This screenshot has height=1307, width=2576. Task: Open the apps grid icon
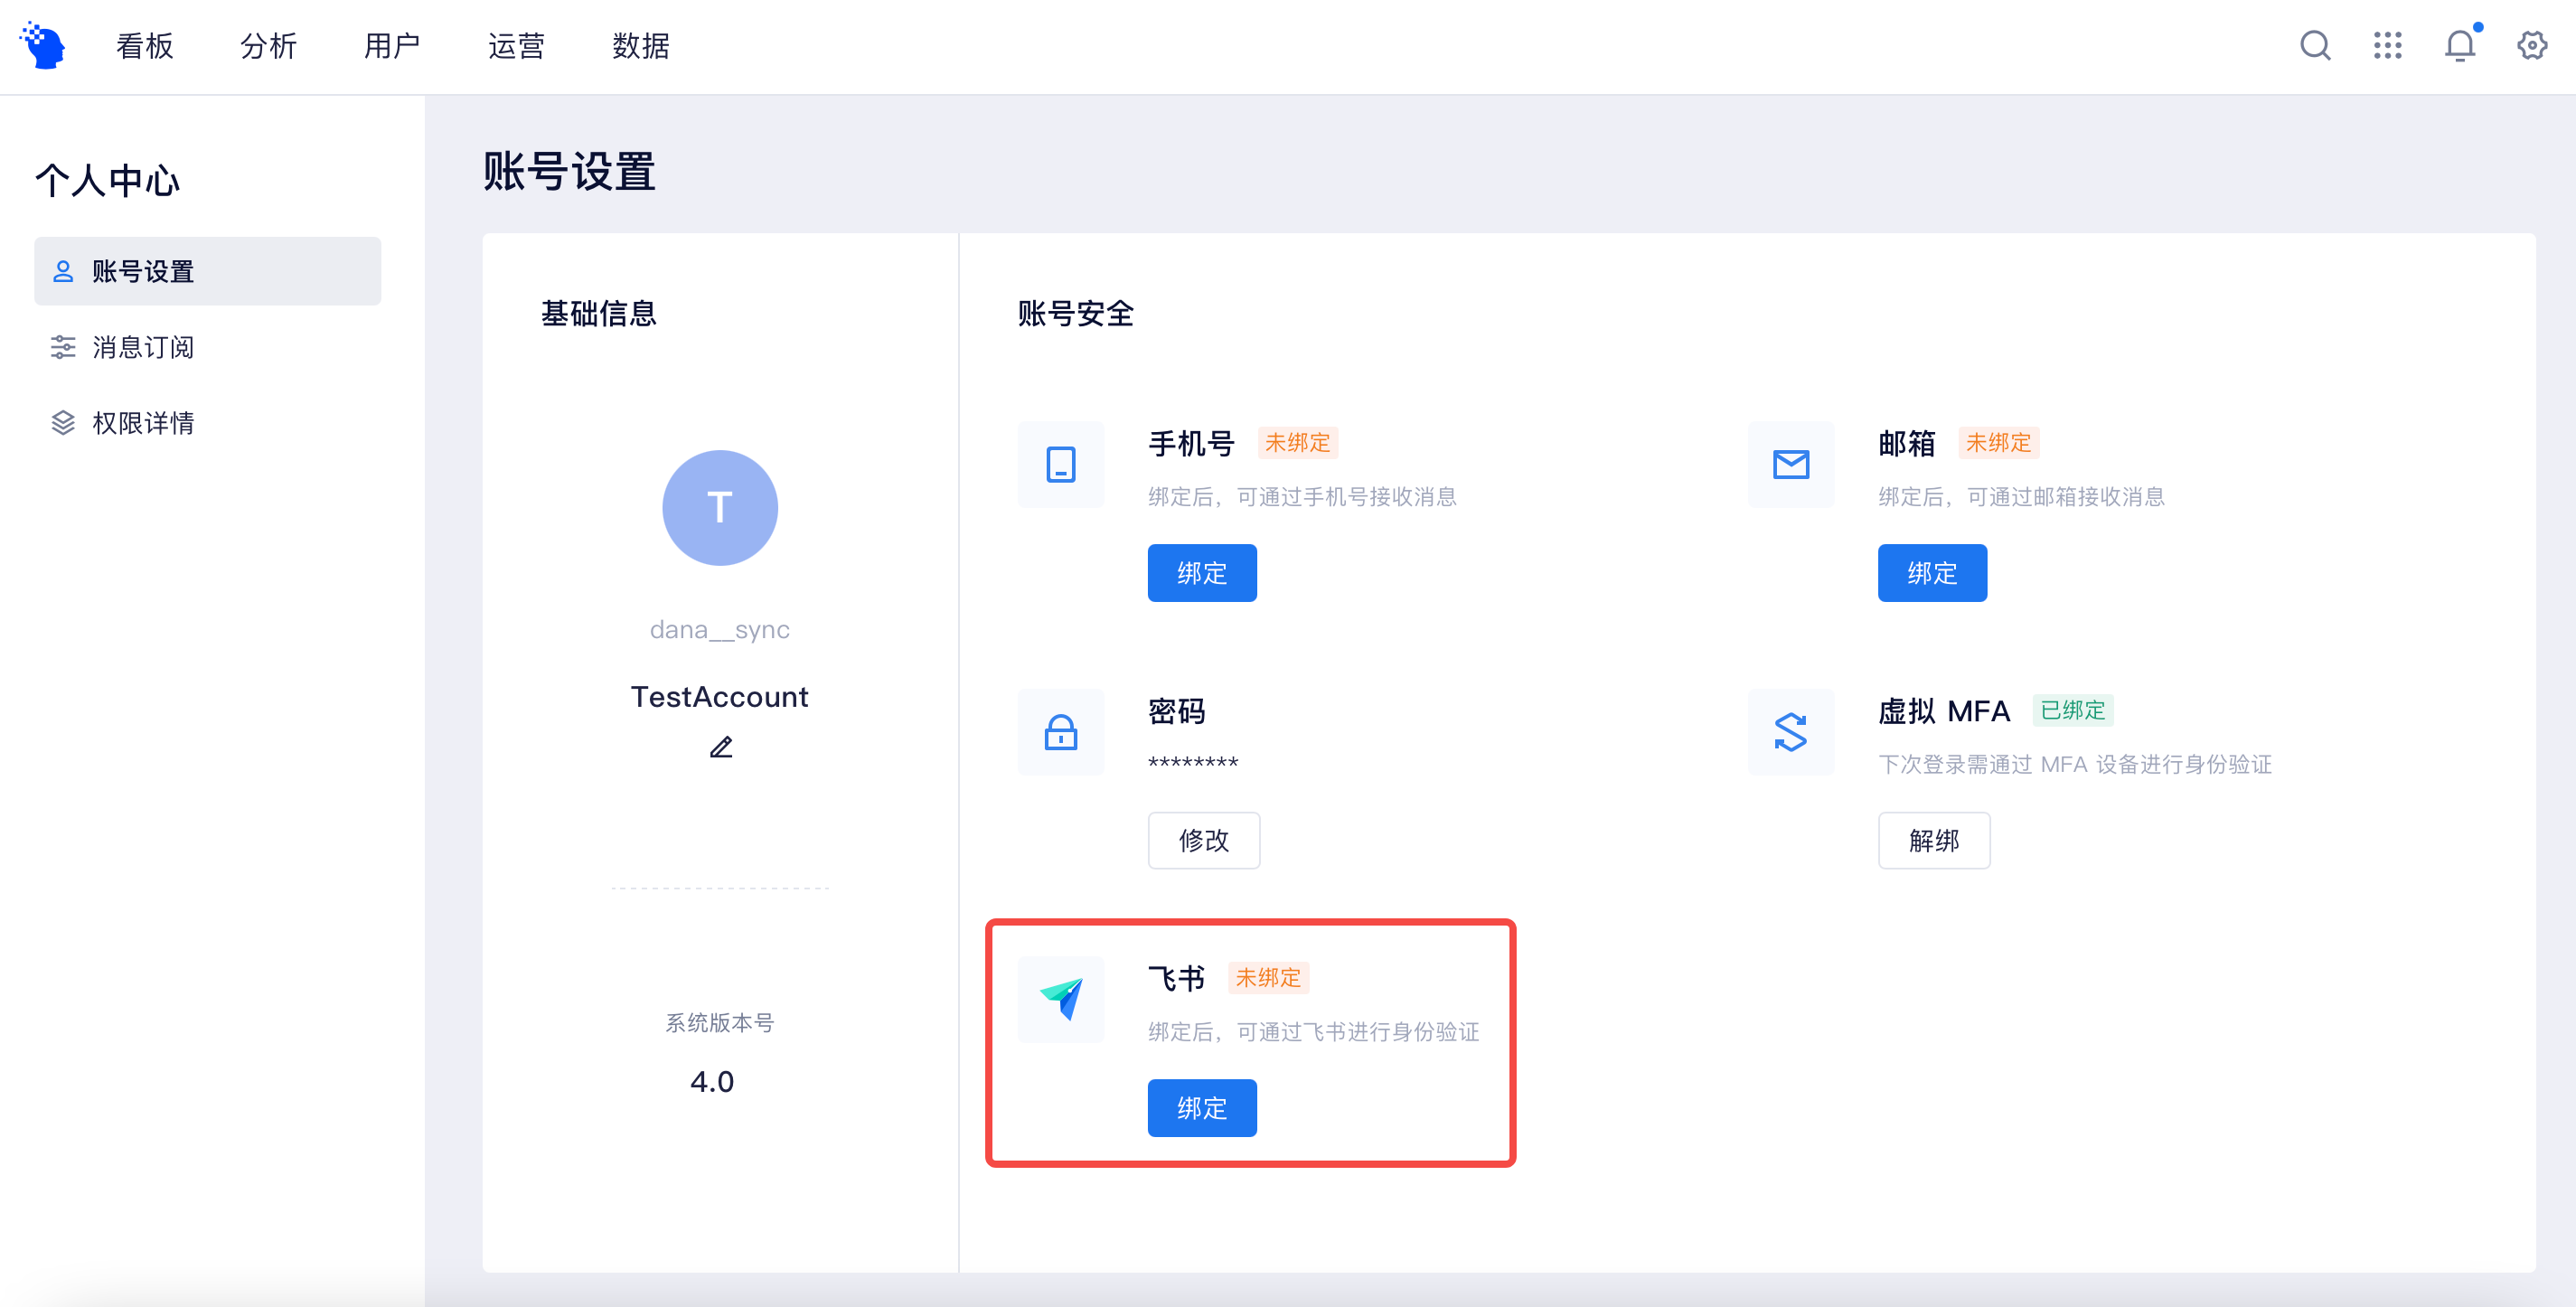tap(2387, 45)
